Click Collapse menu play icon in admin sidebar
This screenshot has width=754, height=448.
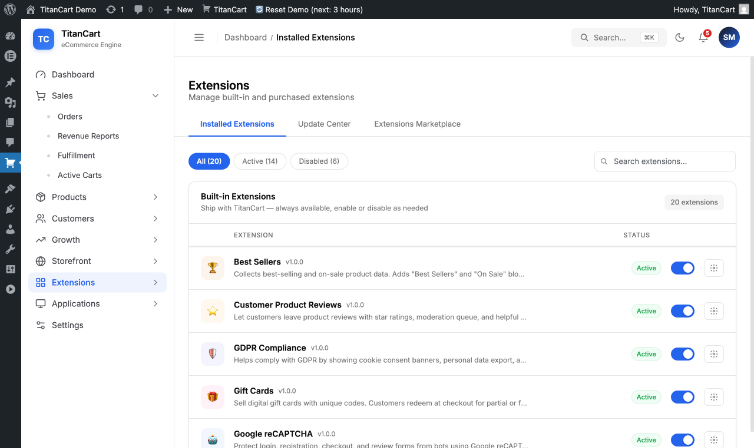[10, 289]
